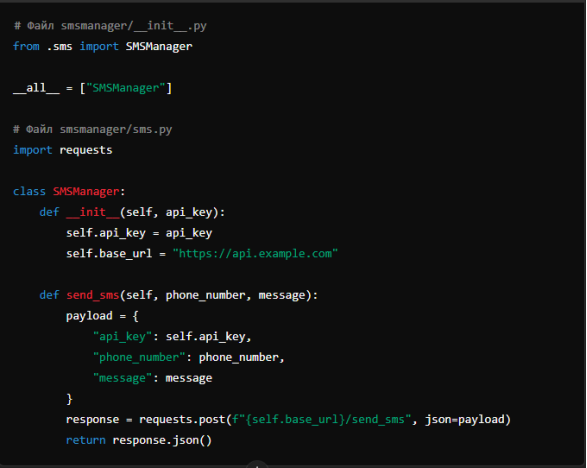
Task: Click the "phone_number" dictionary key string
Action: [139, 357]
